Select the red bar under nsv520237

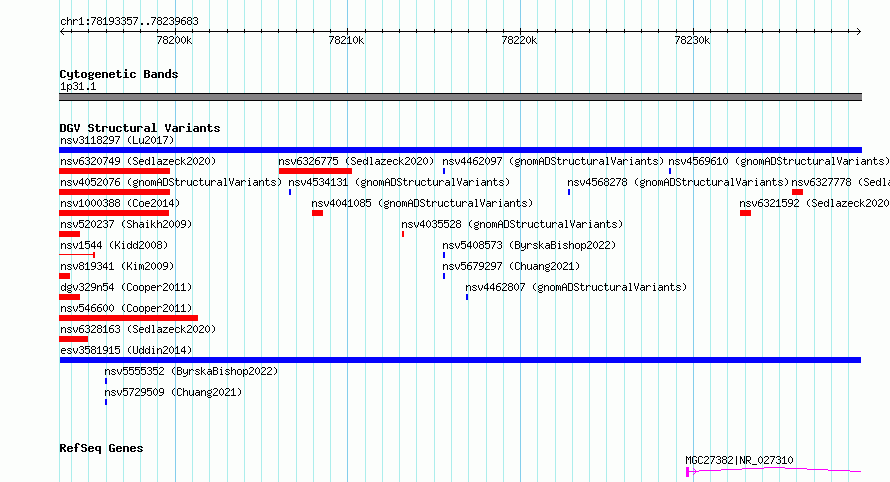(69, 234)
